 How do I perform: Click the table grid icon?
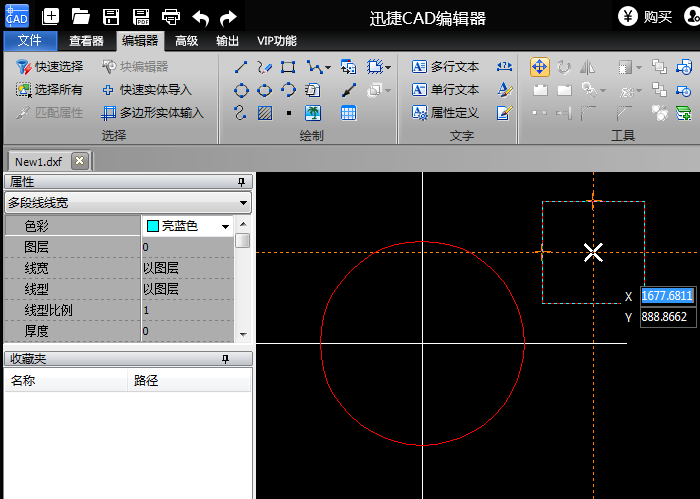pyautogui.click(x=348, y=113)
